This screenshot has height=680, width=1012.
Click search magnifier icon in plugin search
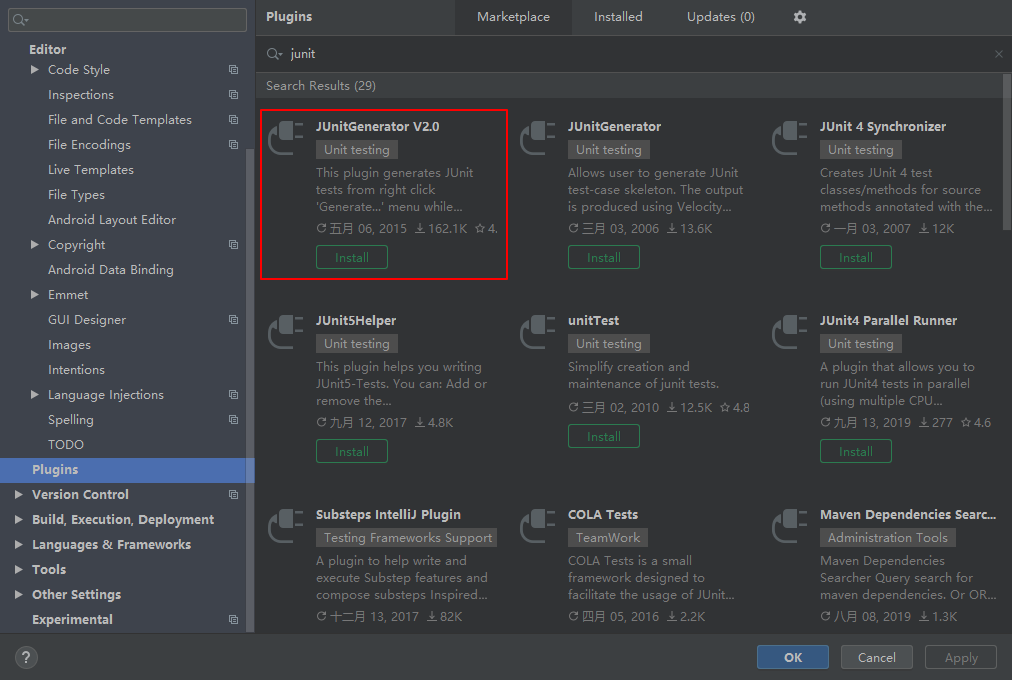(x=274, y=54)
